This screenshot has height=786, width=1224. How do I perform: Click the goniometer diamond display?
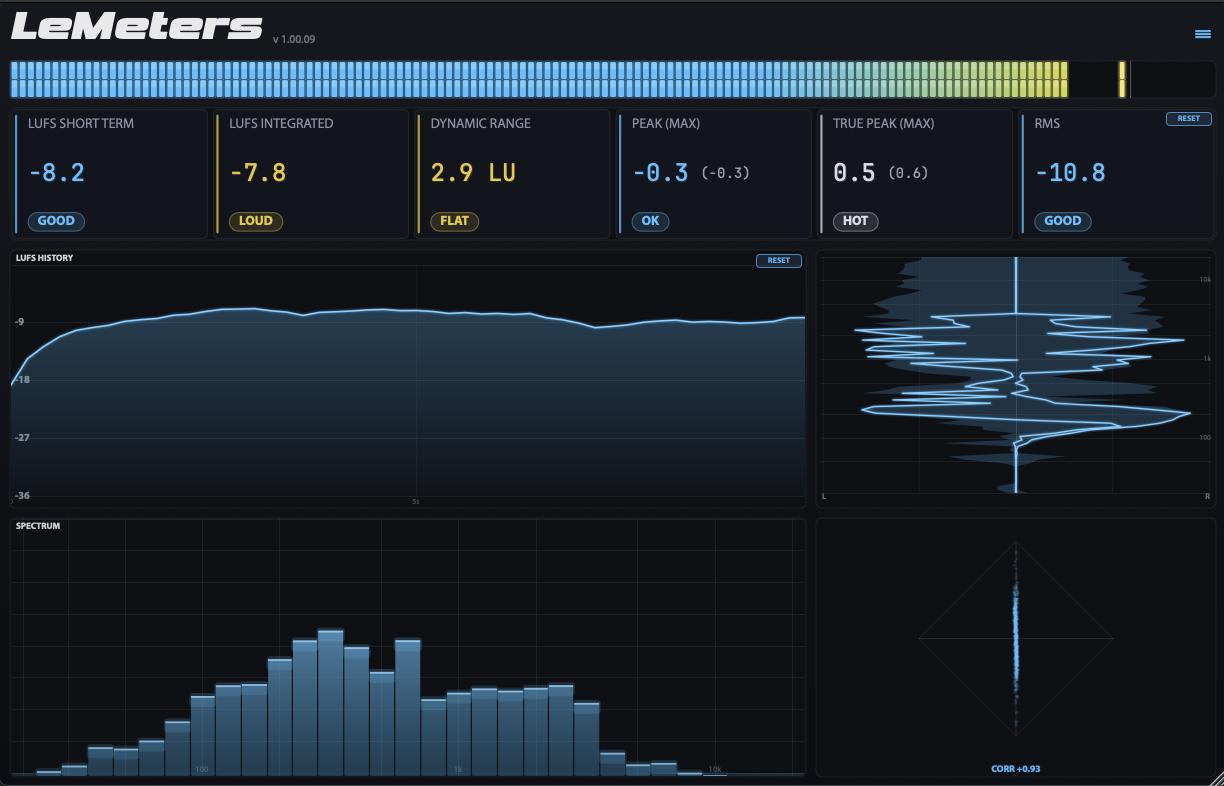(1016, 637)
